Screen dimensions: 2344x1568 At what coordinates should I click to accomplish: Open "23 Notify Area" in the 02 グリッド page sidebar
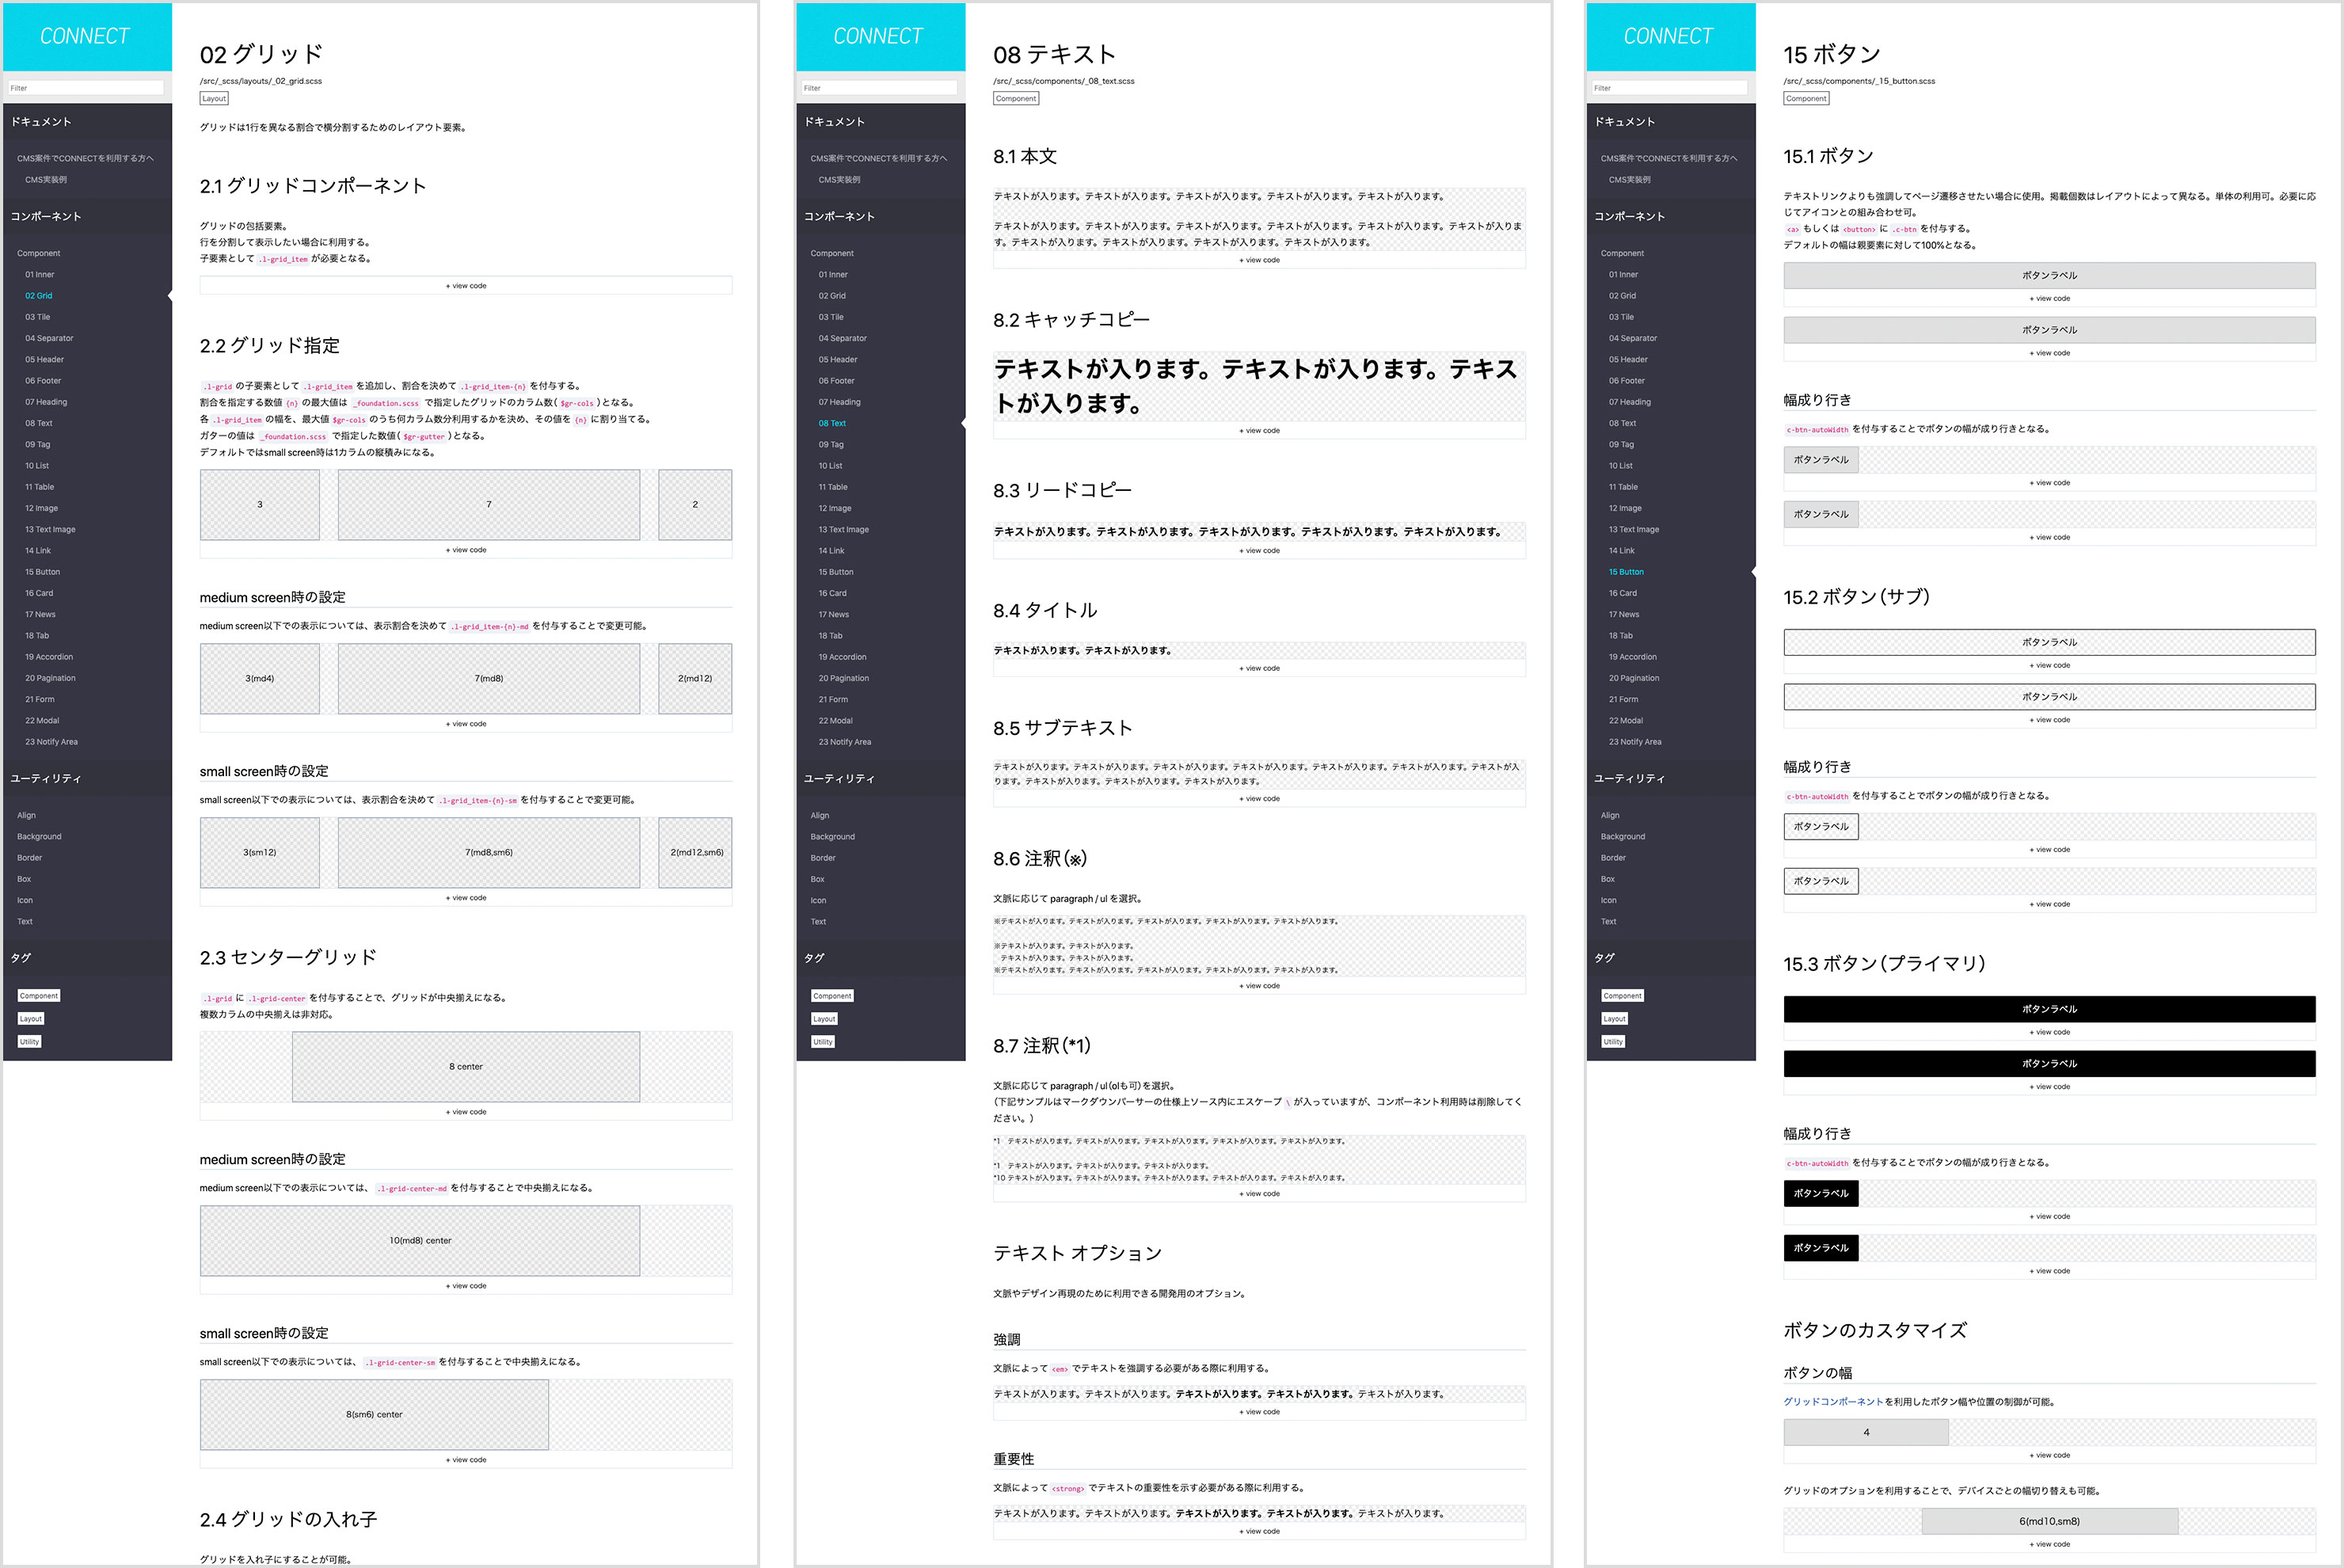point(51,742)
